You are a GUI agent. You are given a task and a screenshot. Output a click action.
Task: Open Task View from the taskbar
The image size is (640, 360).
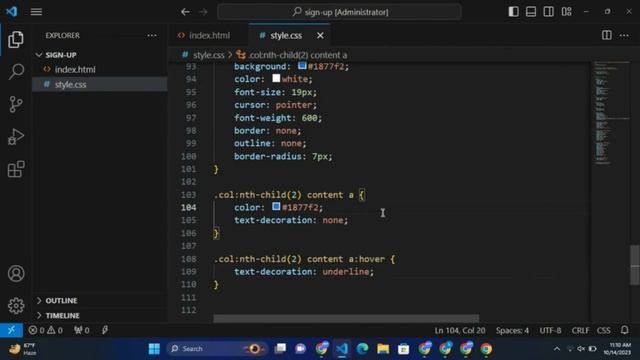pos(280,349)
